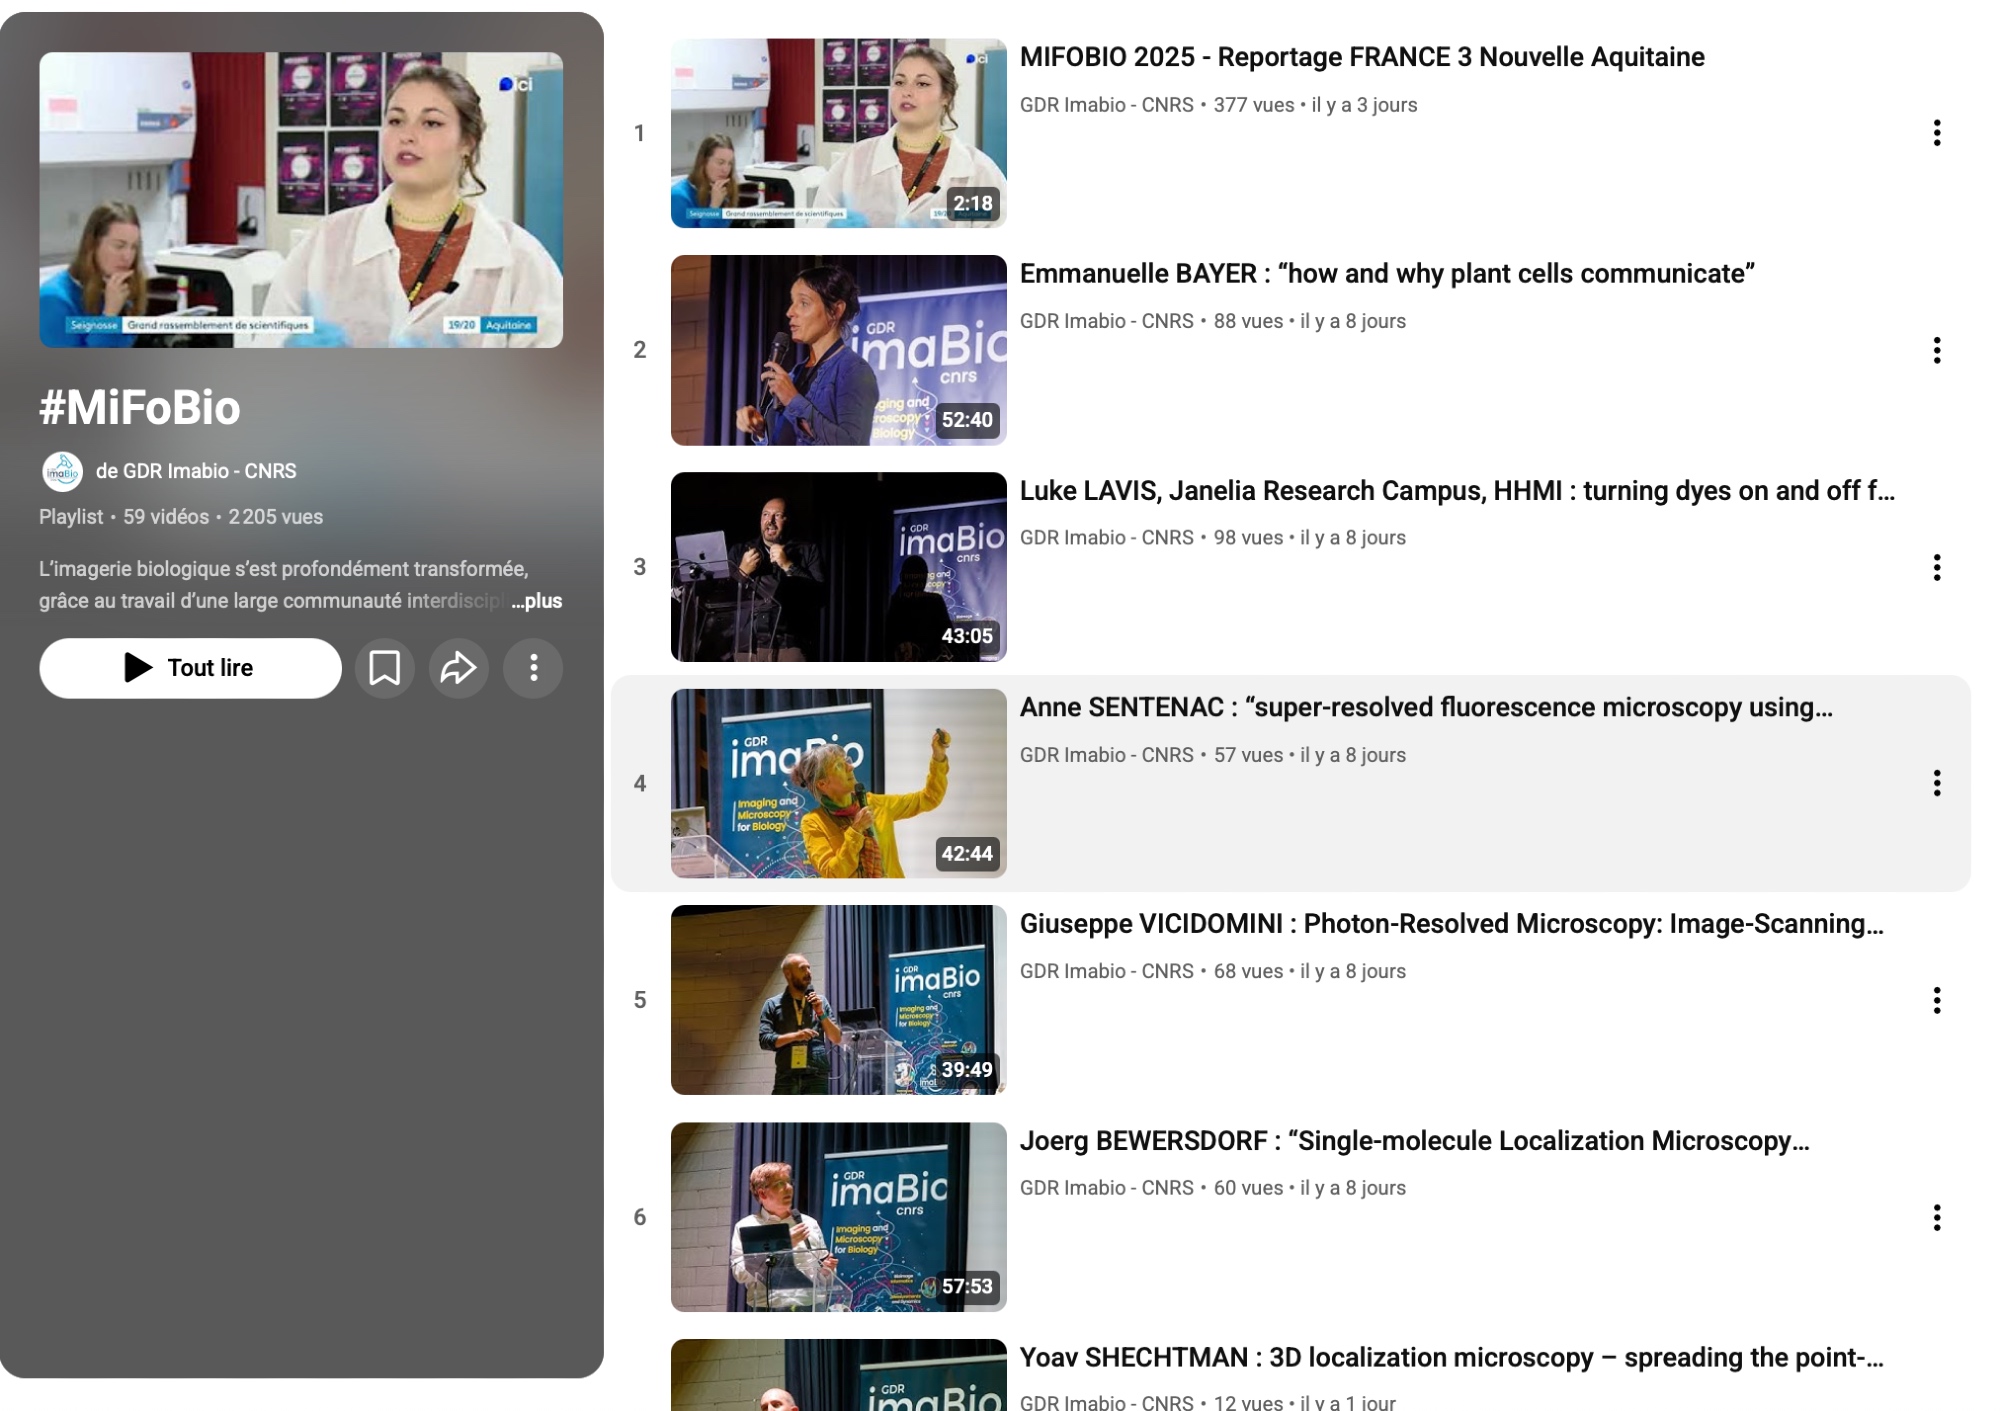Open the Emmanuelle BAYER video title
2000x1411 pixels.
point(1386,274)
